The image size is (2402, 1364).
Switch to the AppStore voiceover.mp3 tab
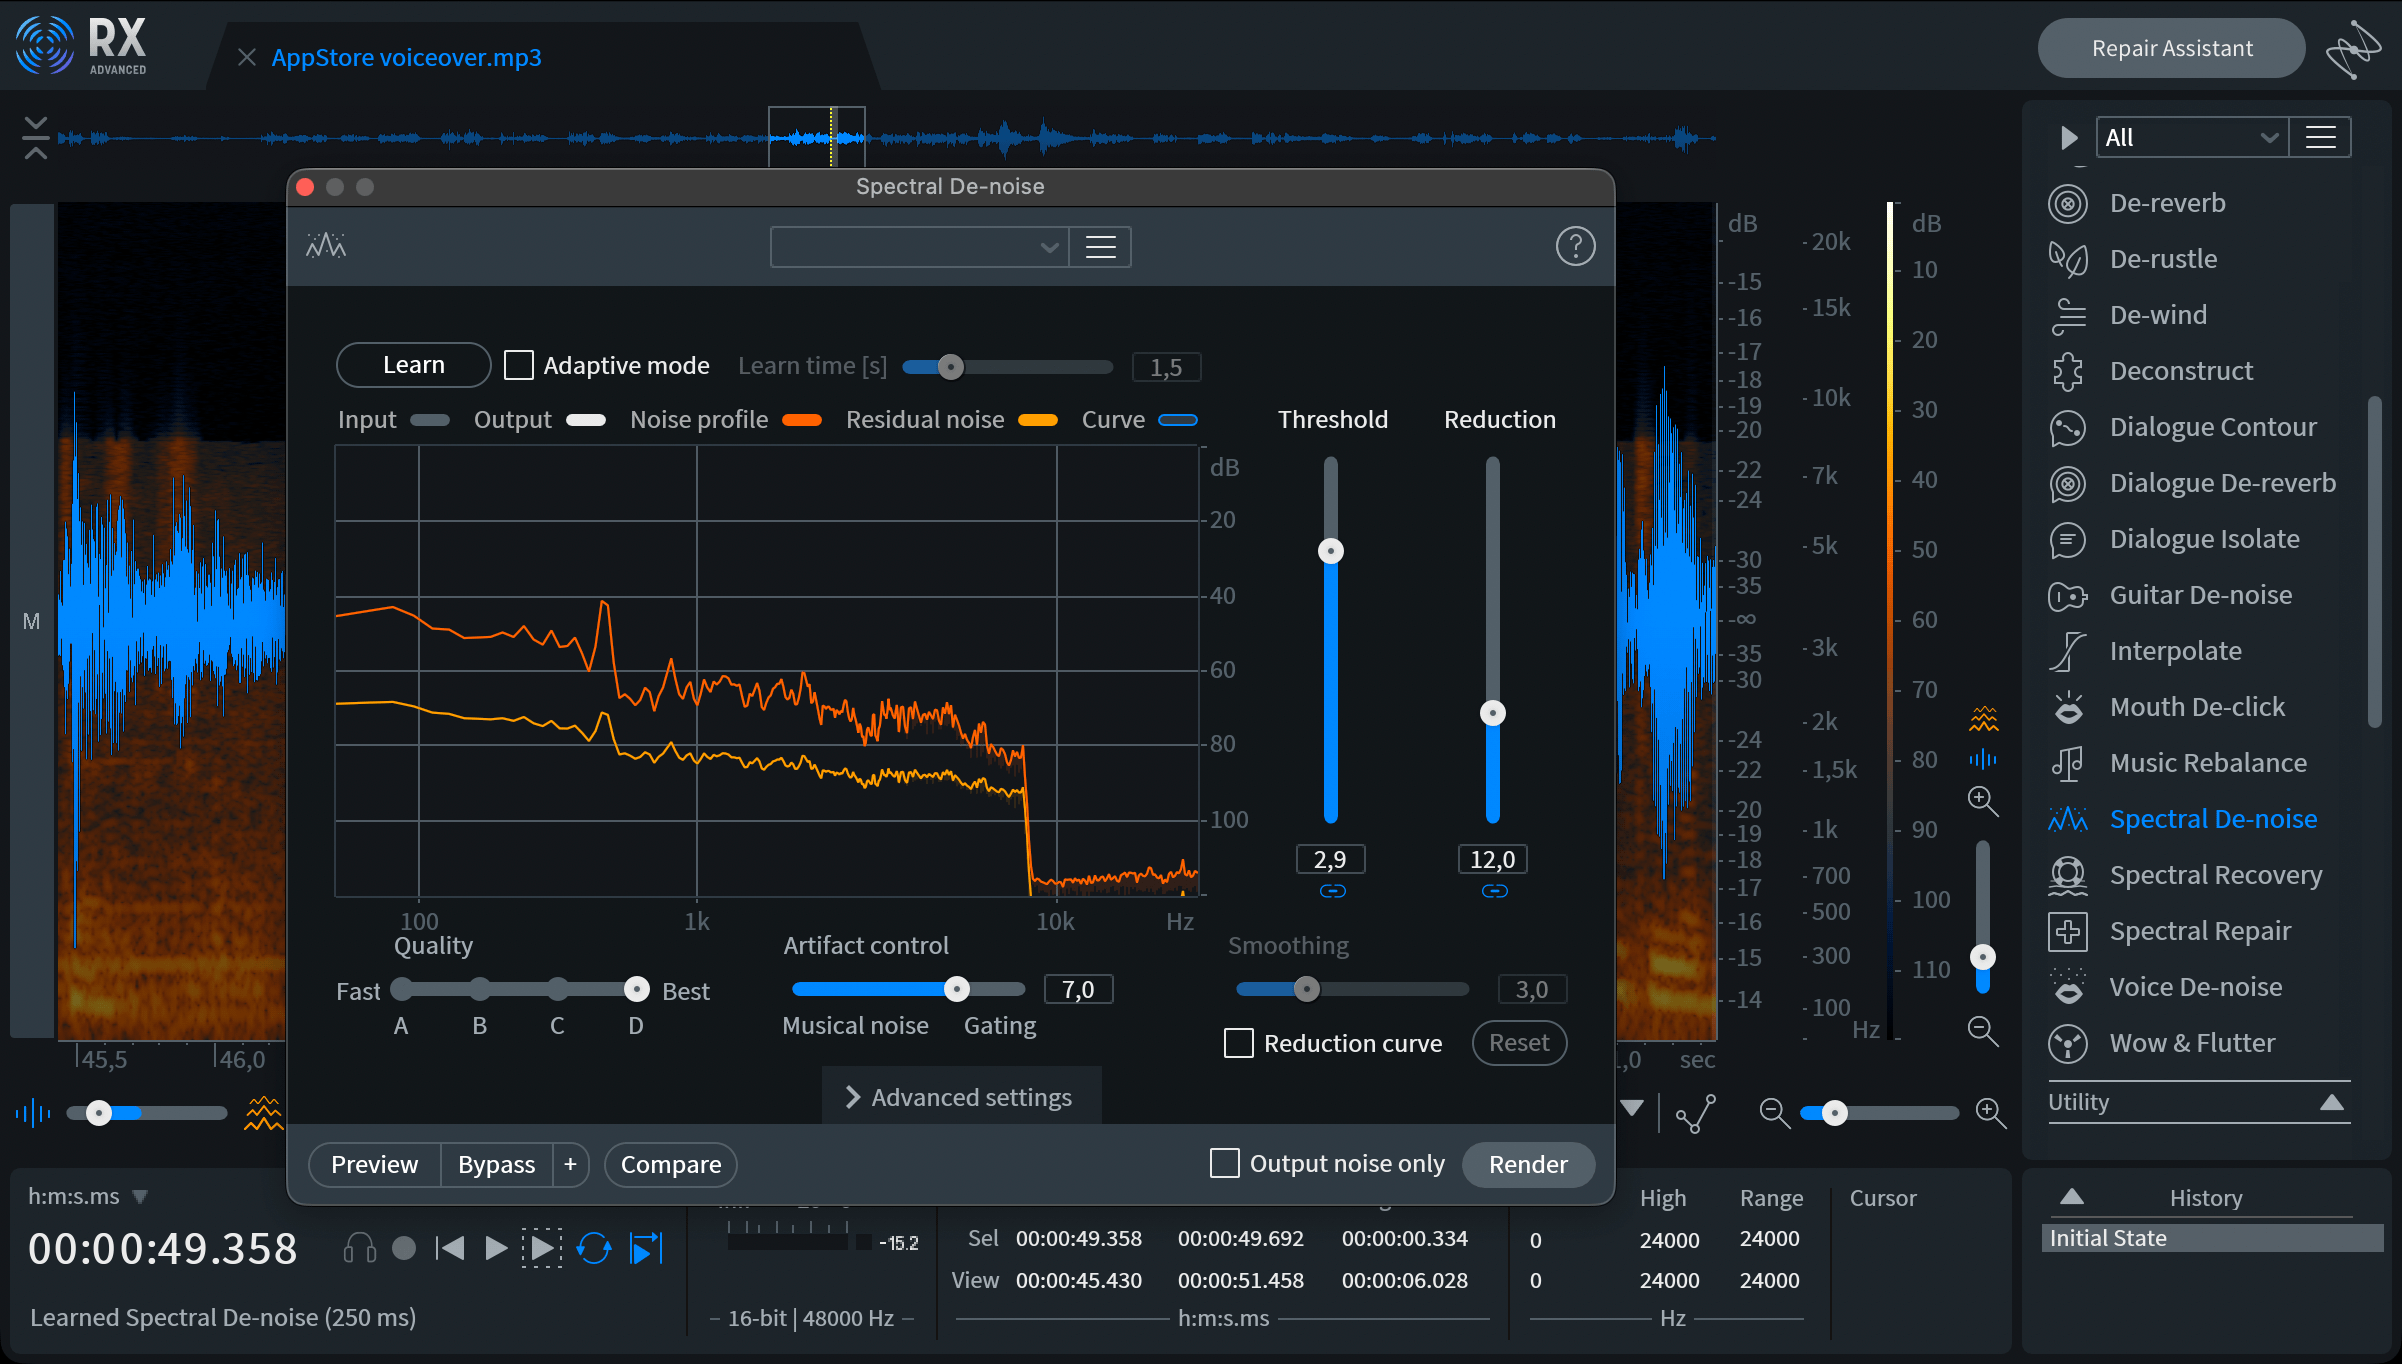pyautogui.click(x=406, y=57)
